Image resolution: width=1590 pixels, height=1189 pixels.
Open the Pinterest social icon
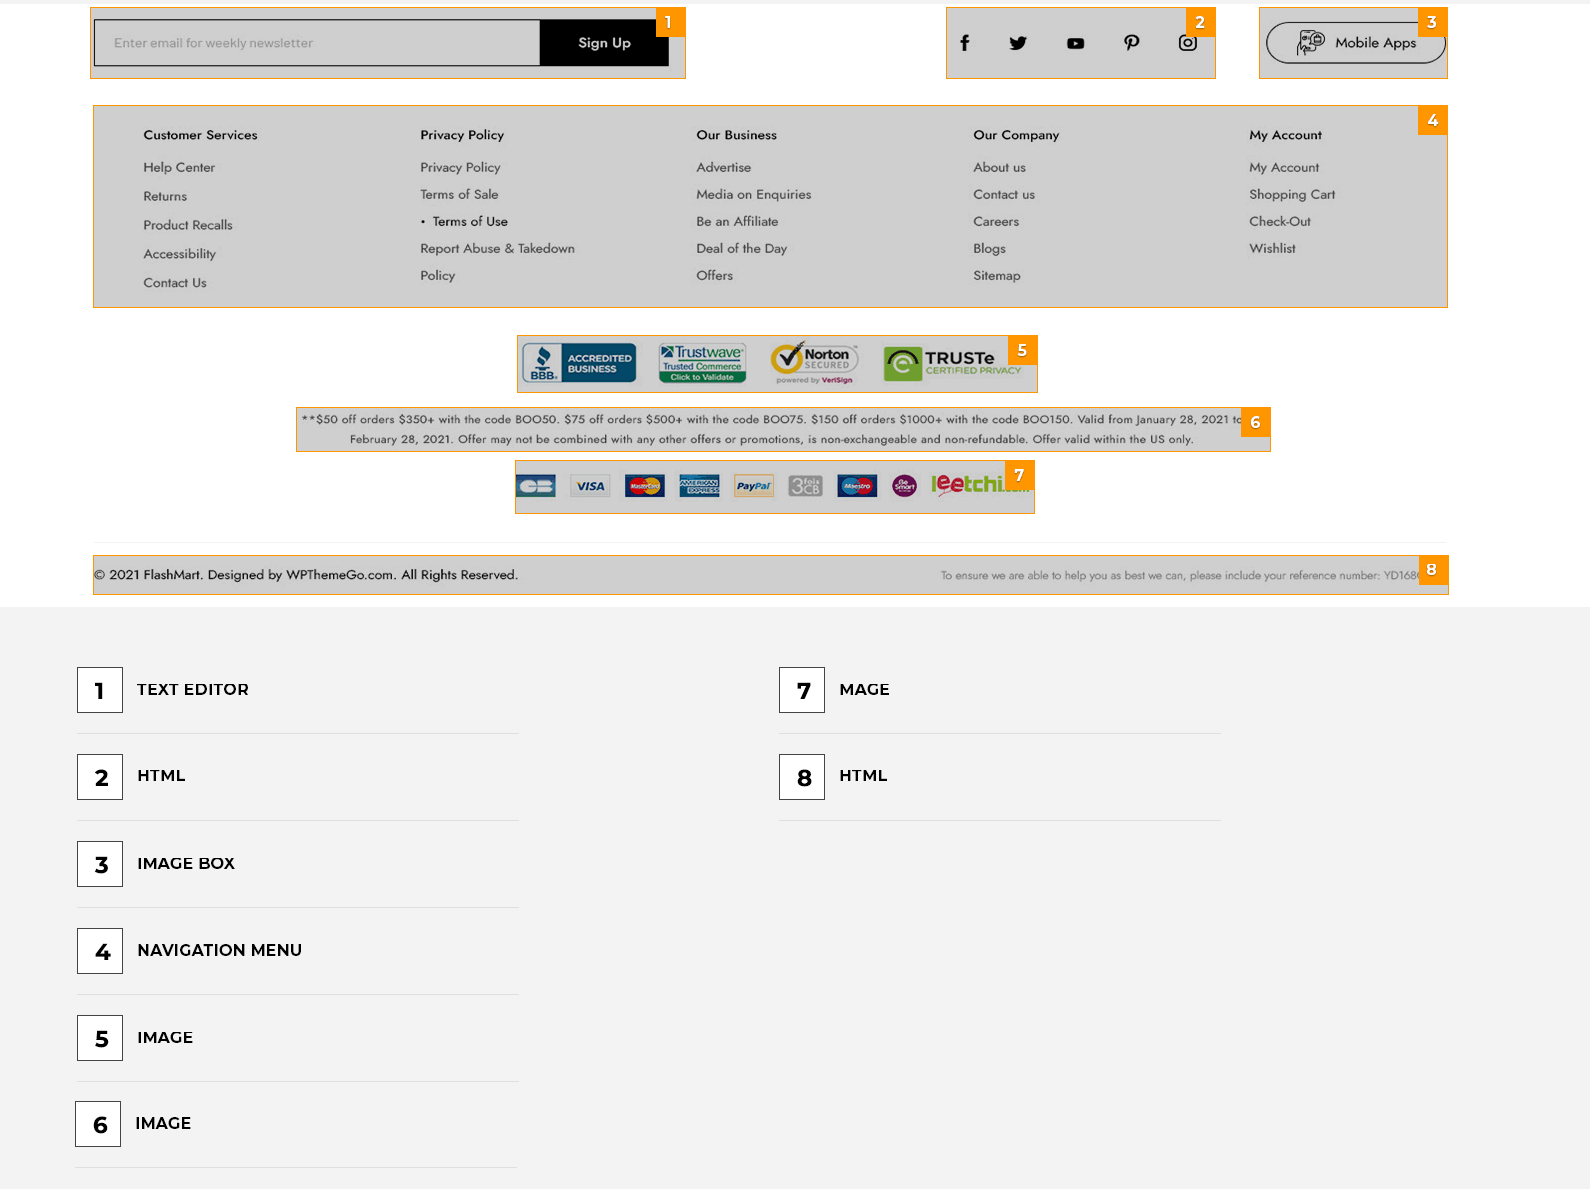click(x=1131, y=43)
